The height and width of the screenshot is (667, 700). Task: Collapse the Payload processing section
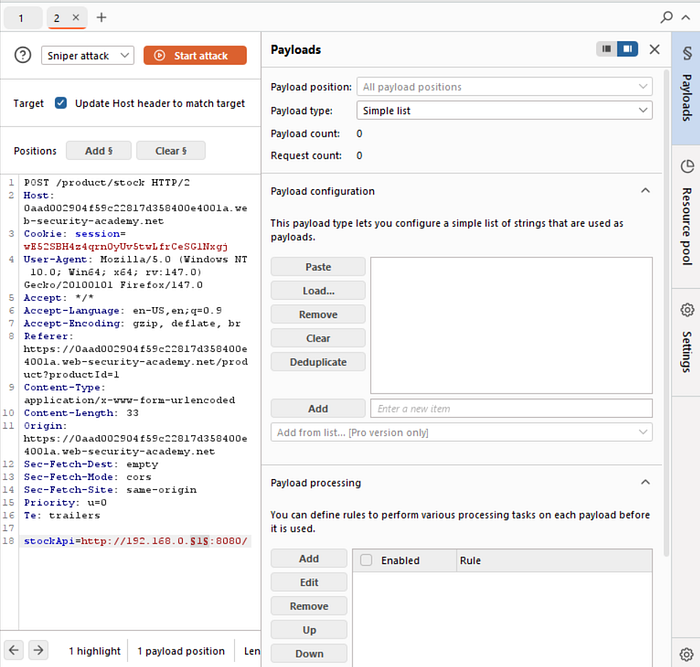645,482
